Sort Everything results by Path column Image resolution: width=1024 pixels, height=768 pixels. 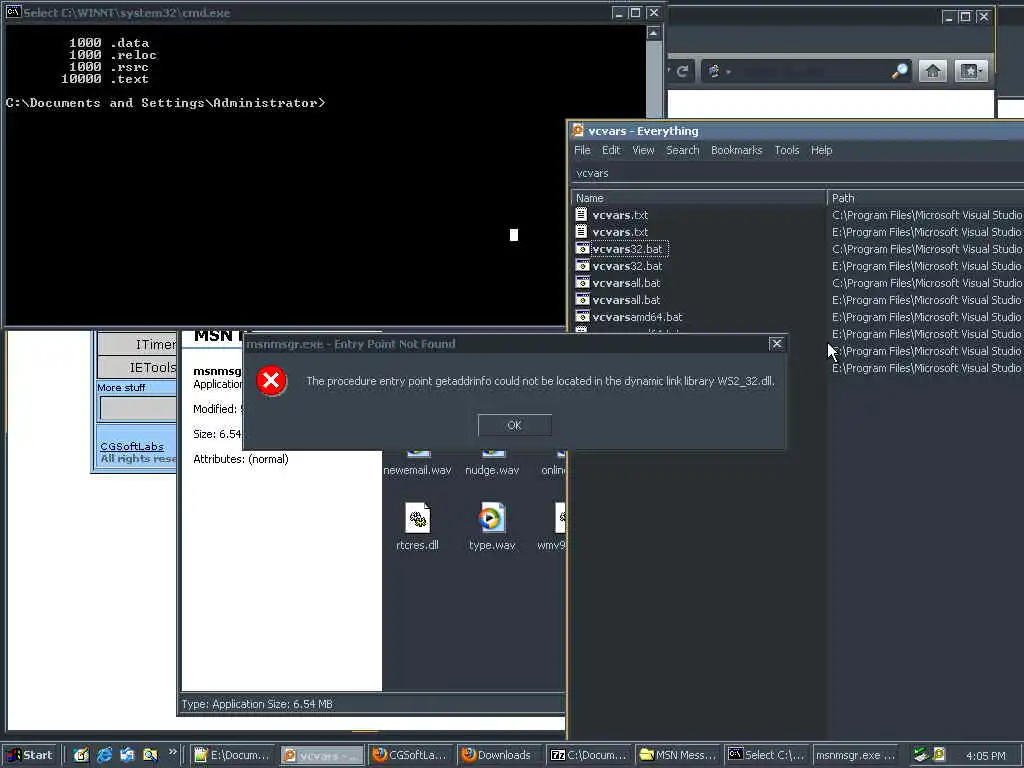pyautogui.click(x=925, y=198)
